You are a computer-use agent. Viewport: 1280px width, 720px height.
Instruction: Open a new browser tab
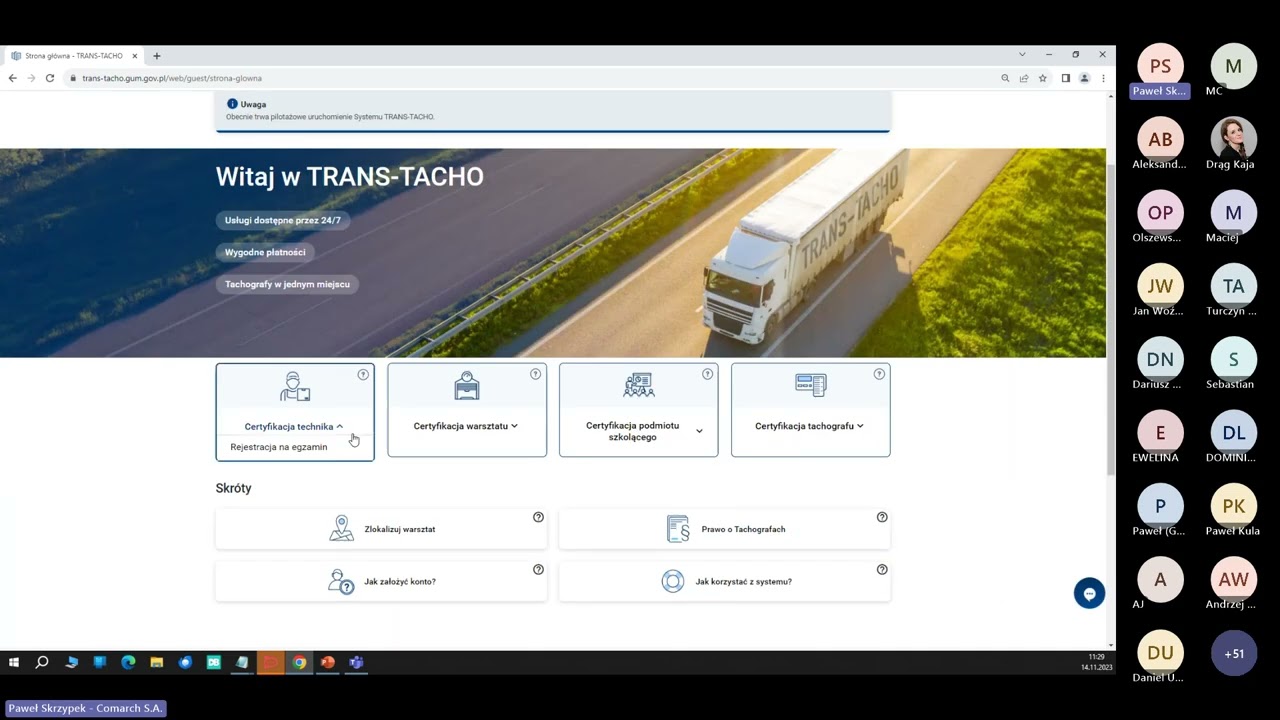(156, 56)
